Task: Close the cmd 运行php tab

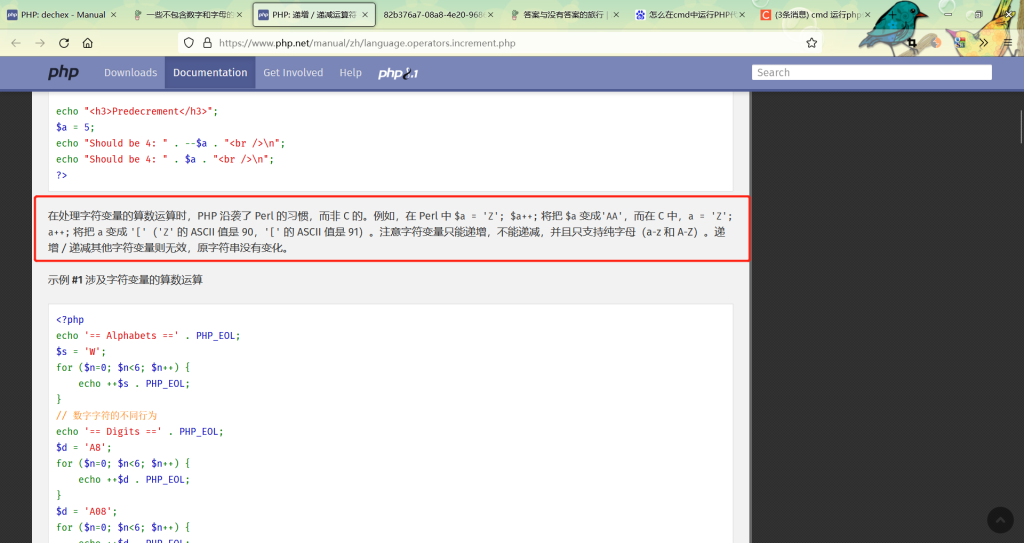Action: 865,15
